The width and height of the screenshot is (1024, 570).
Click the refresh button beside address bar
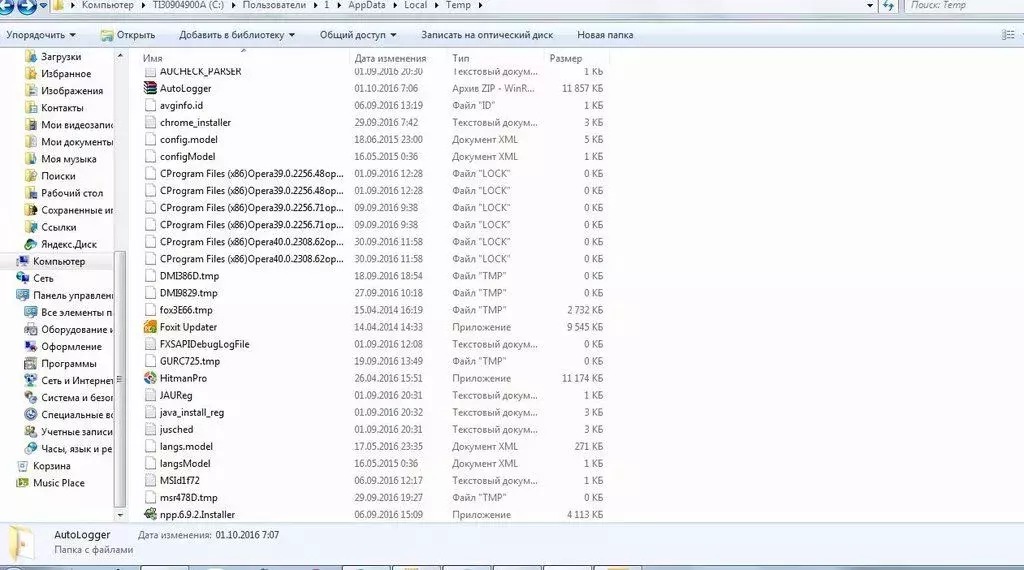[888, 5]
